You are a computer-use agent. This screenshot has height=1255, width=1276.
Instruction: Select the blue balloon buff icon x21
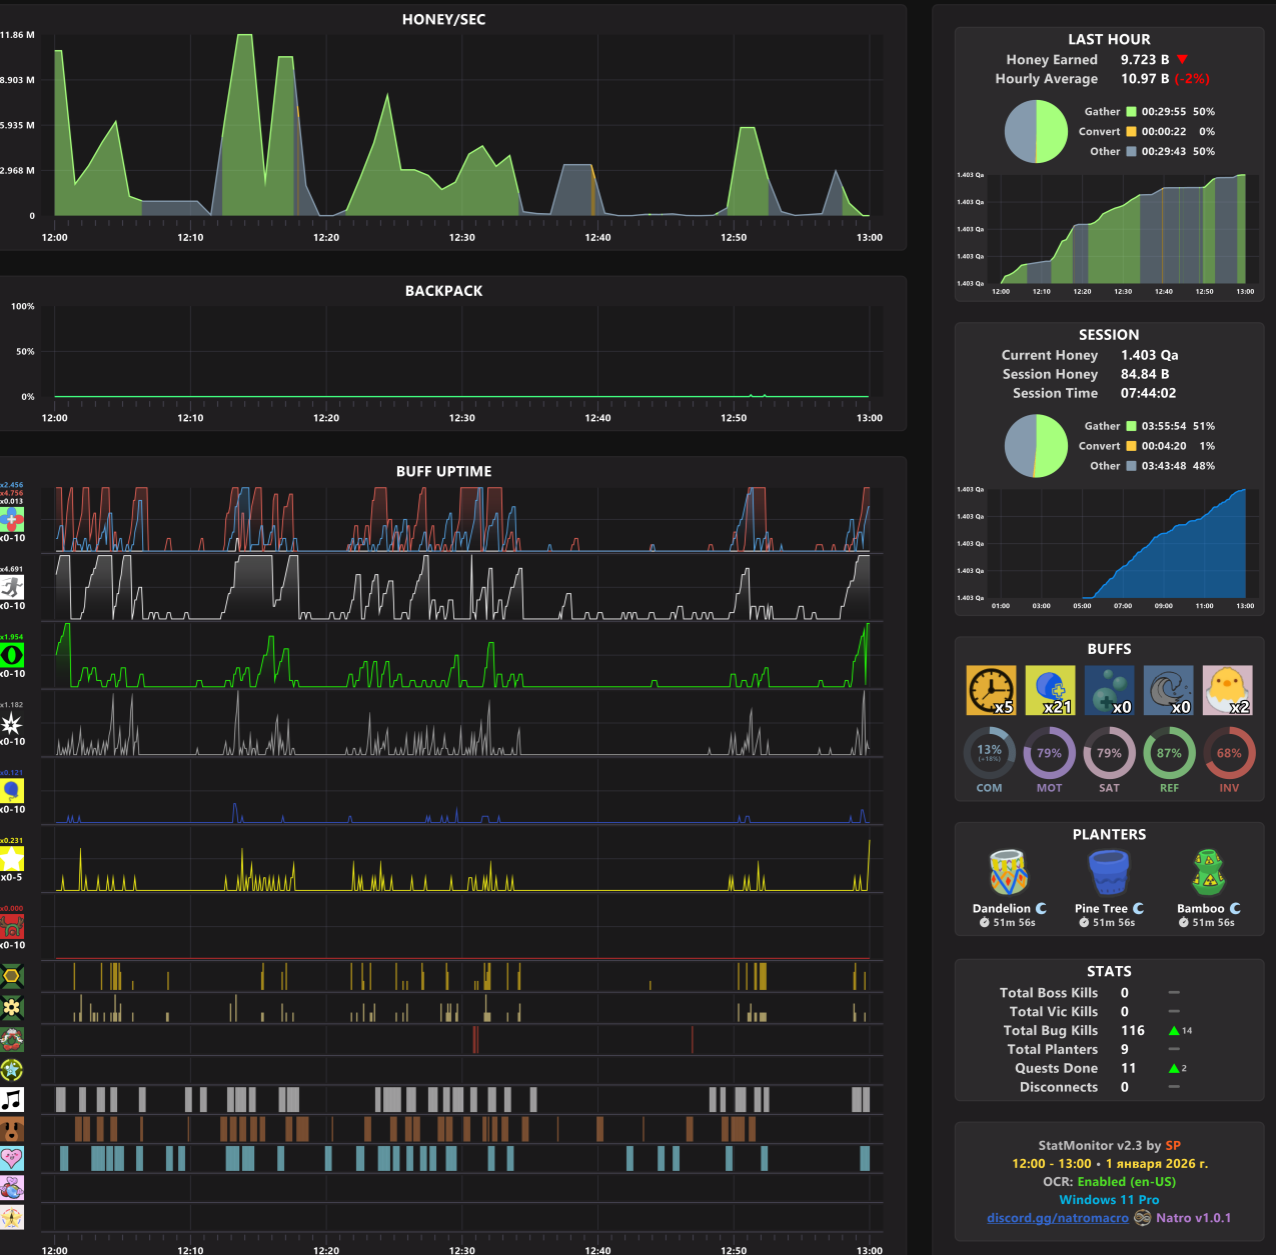click(1050, 691)
